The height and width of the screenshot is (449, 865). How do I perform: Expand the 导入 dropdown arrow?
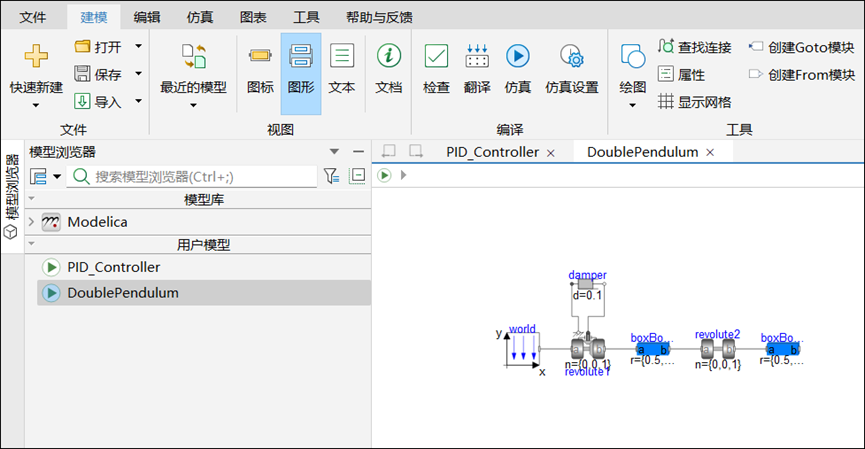tap(138, 101)
